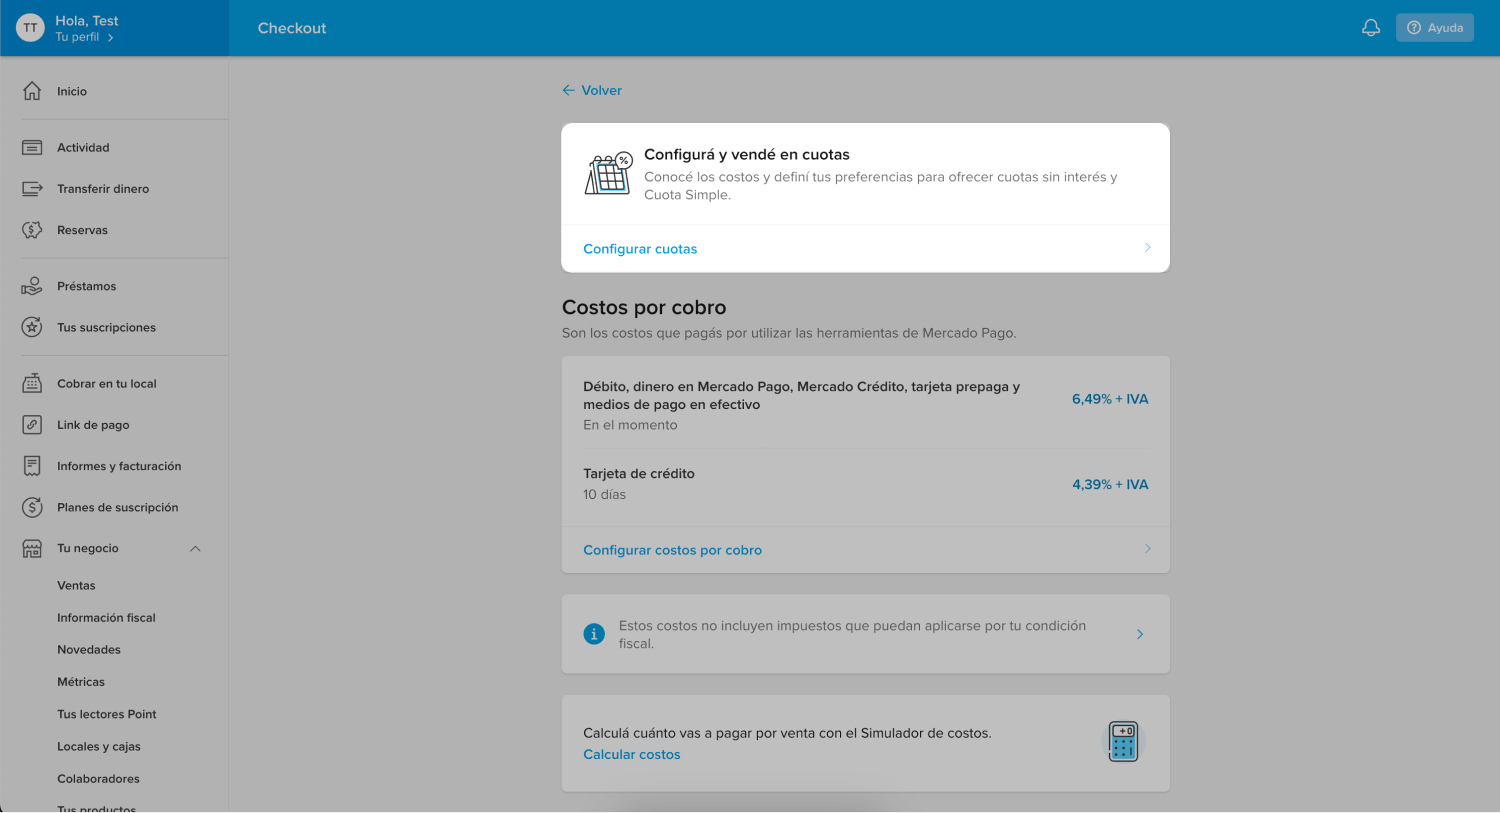
Task: Click the Configurar cuotas link
Action: point(640,249)
